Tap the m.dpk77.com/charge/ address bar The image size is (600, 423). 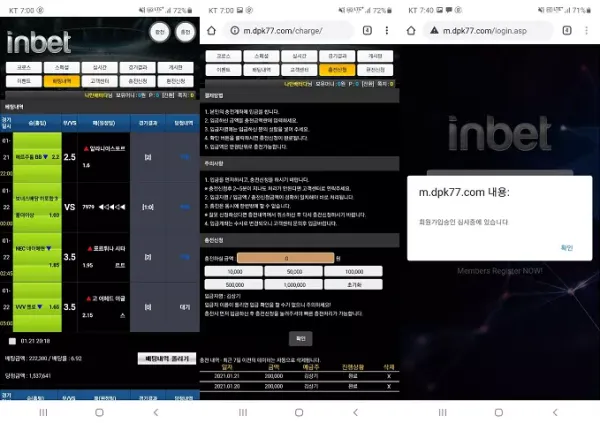coord(290,31)
